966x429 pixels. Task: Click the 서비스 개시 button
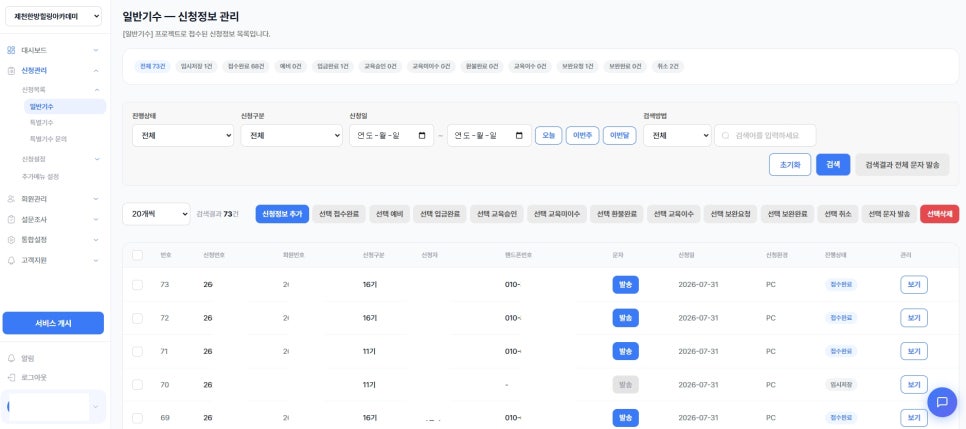53,323
